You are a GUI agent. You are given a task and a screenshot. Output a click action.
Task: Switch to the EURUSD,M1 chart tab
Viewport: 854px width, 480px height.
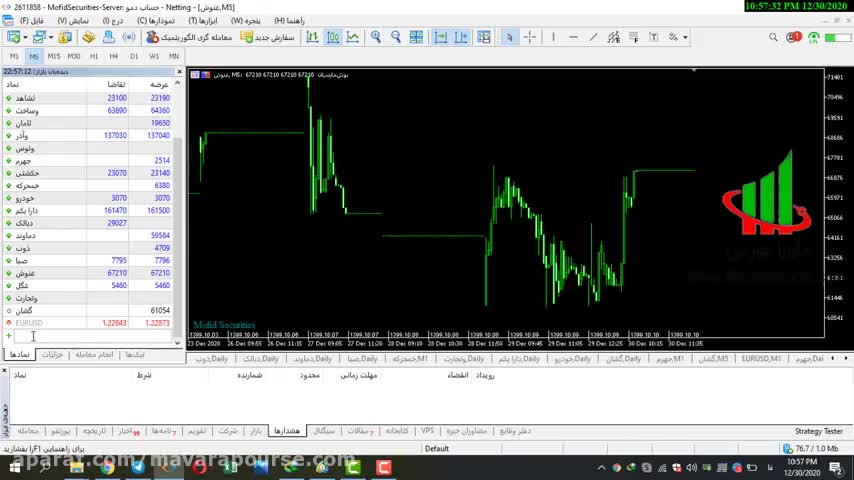(761, 358)
